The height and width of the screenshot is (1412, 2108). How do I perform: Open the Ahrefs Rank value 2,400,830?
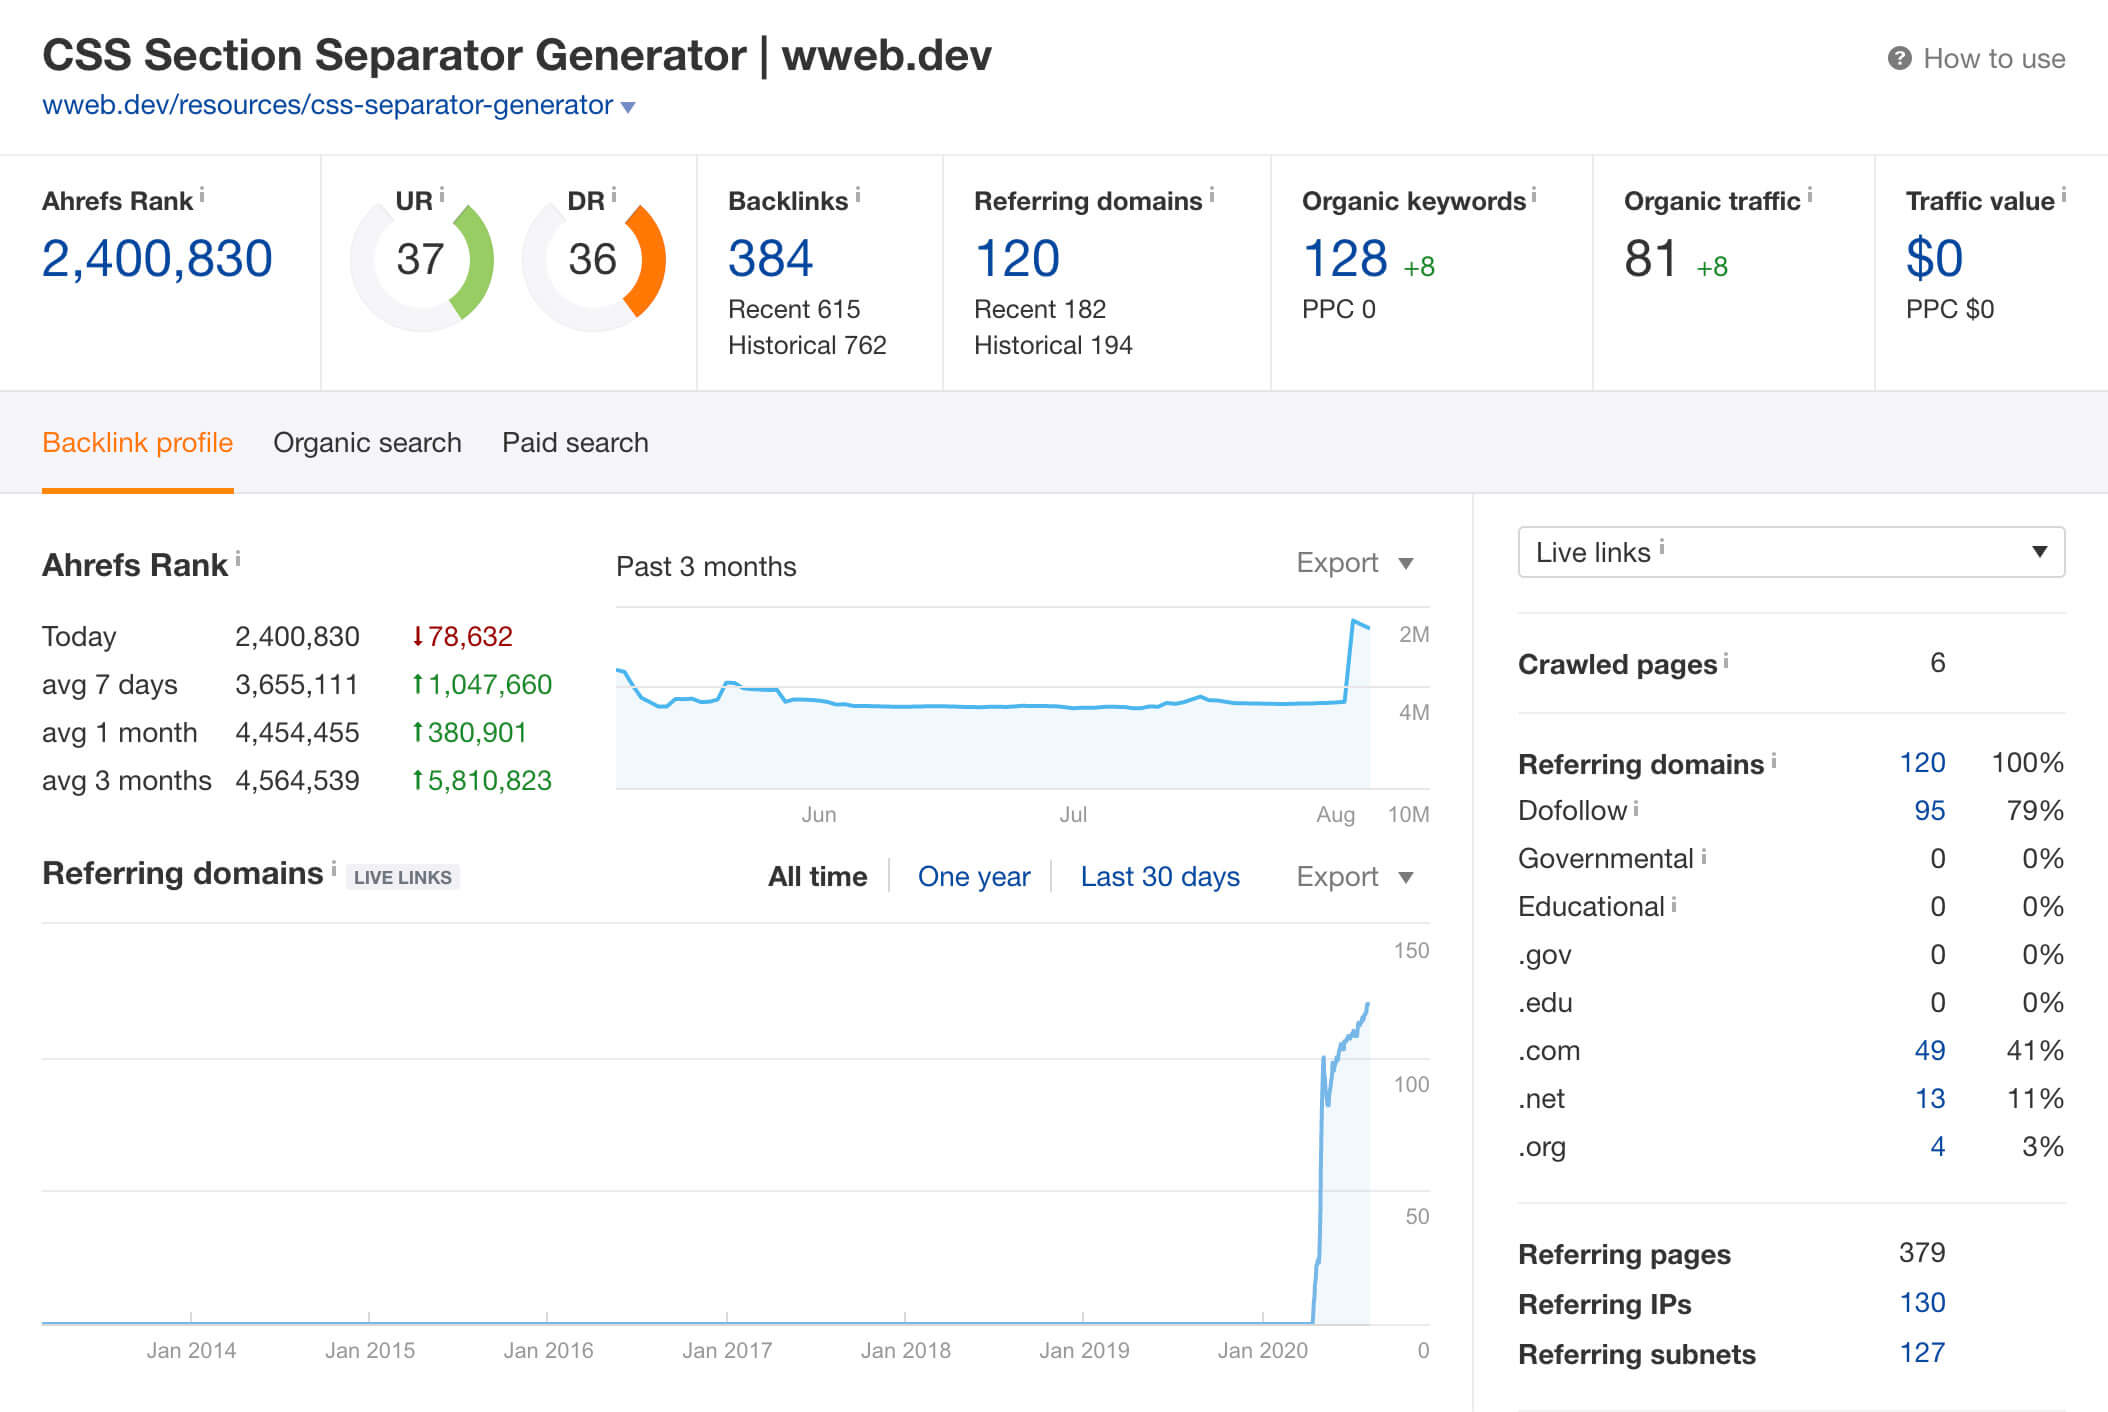[157, 259]
